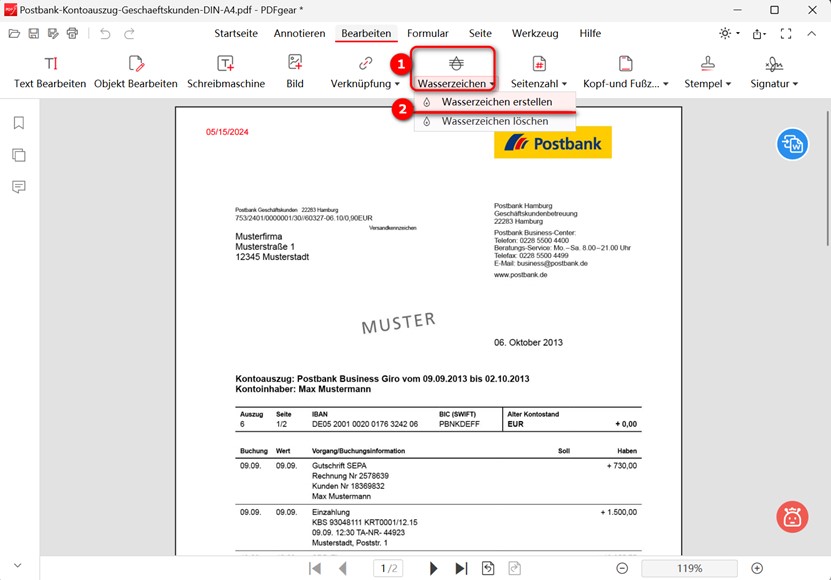Open the bookmarks panel in left sidebar
831x580 pixels.
coord(19,123)
